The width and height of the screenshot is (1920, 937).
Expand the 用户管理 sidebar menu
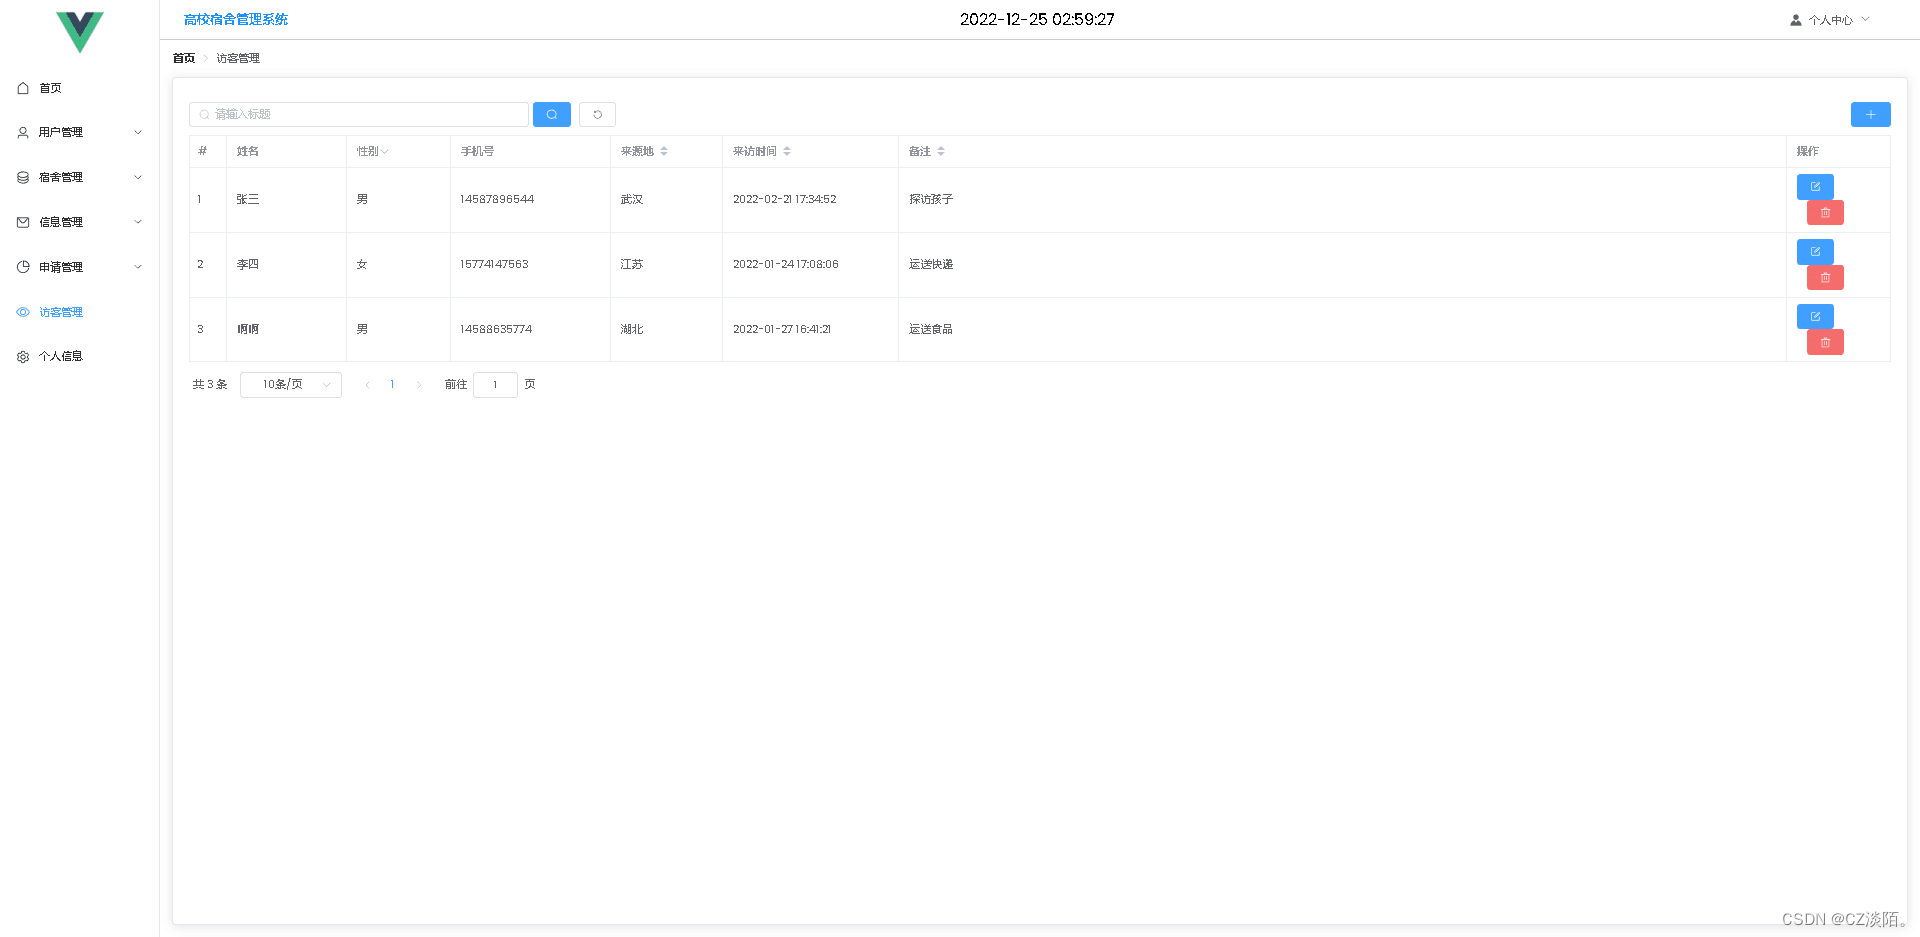click(x=80, y=132)
